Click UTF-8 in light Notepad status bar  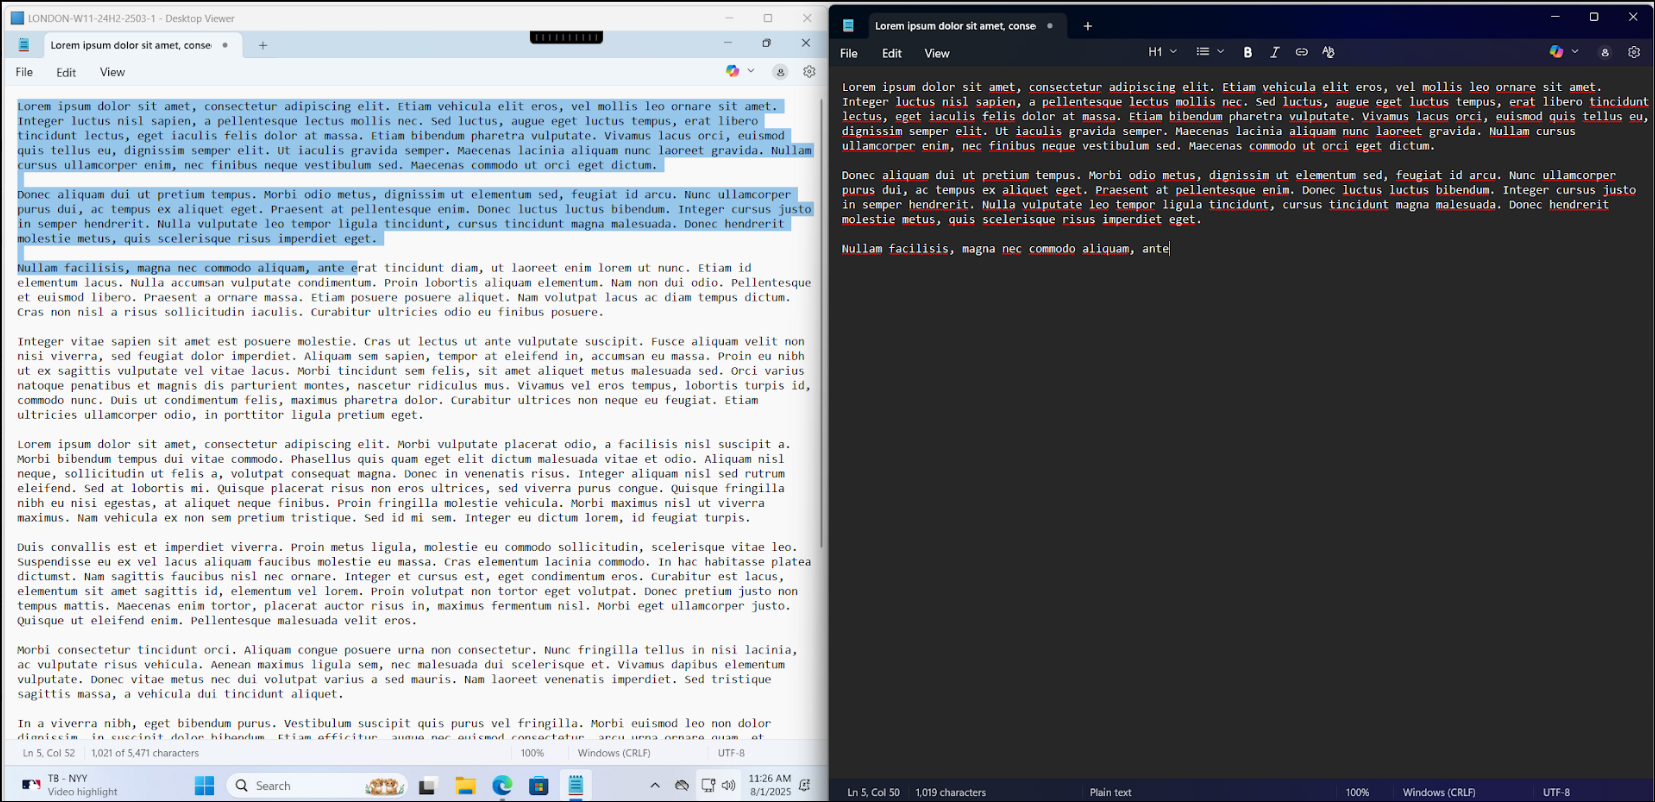(x=731, y=753)
